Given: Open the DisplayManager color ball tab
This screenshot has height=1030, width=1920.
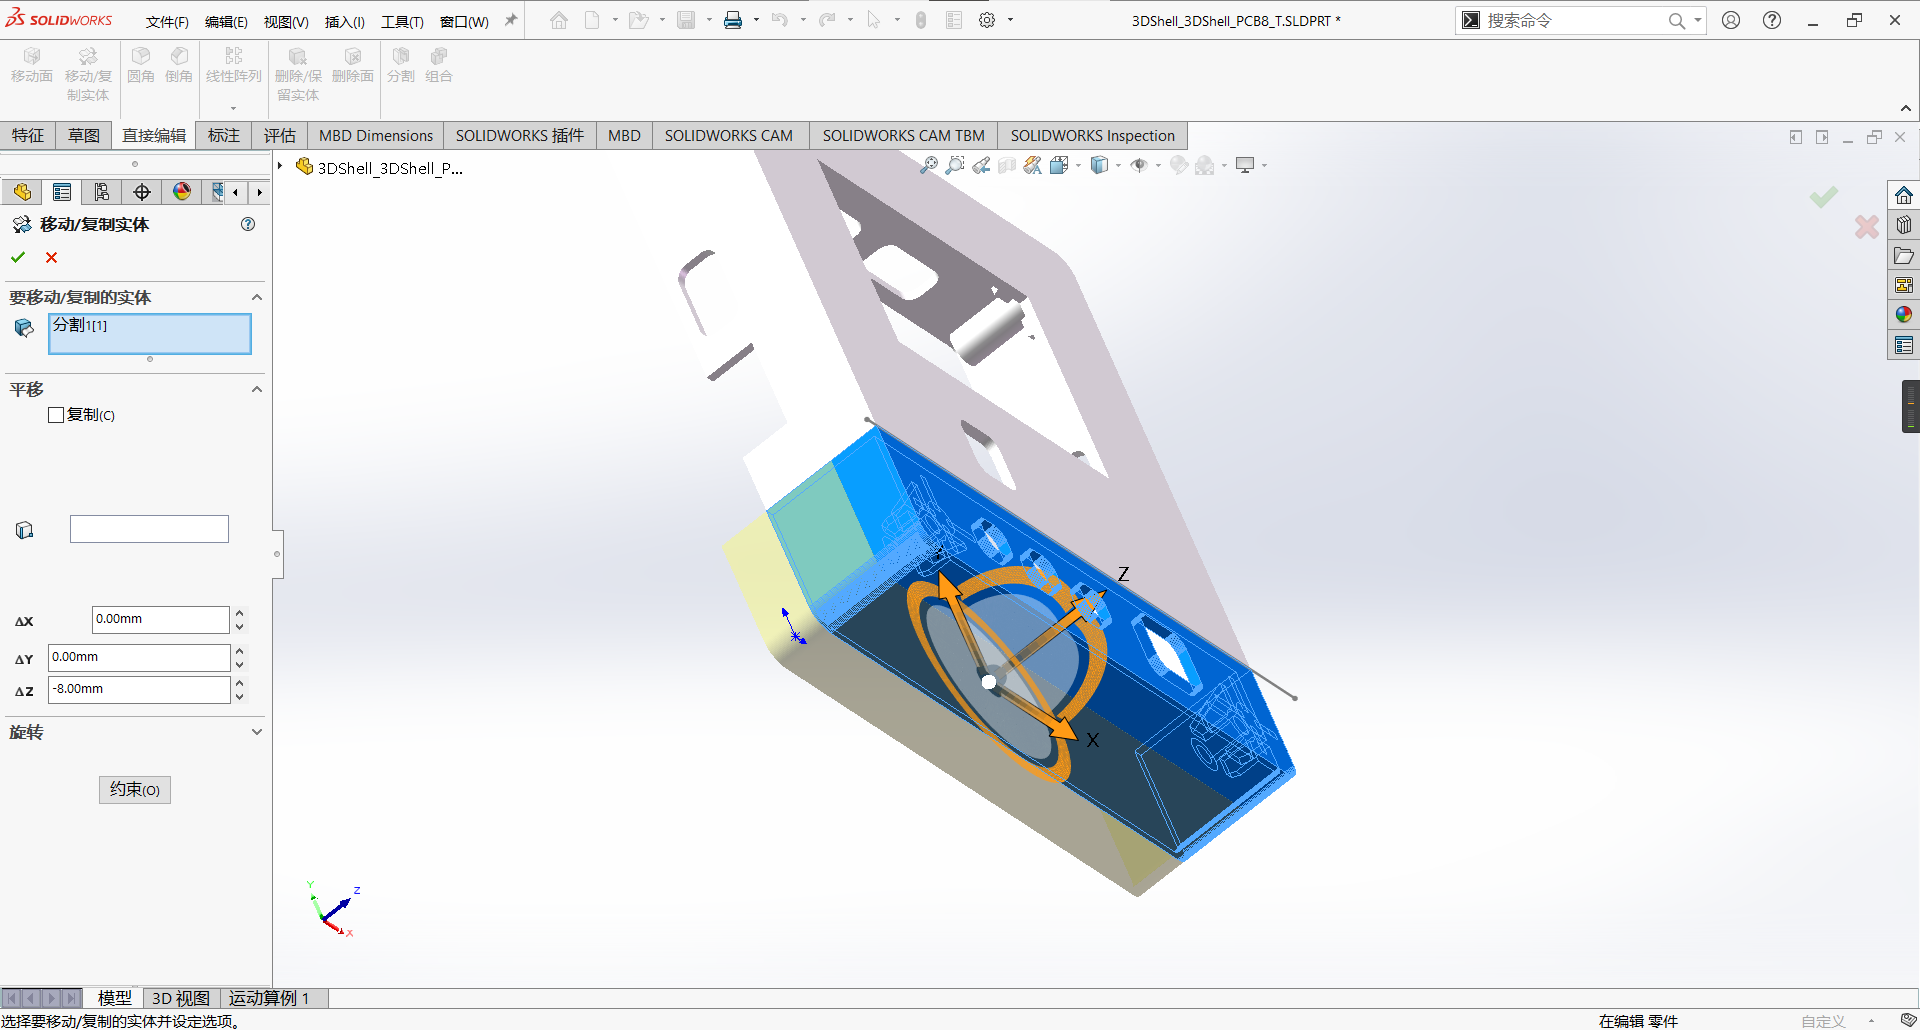Looking at the screenshot, I should click(182, 192).
